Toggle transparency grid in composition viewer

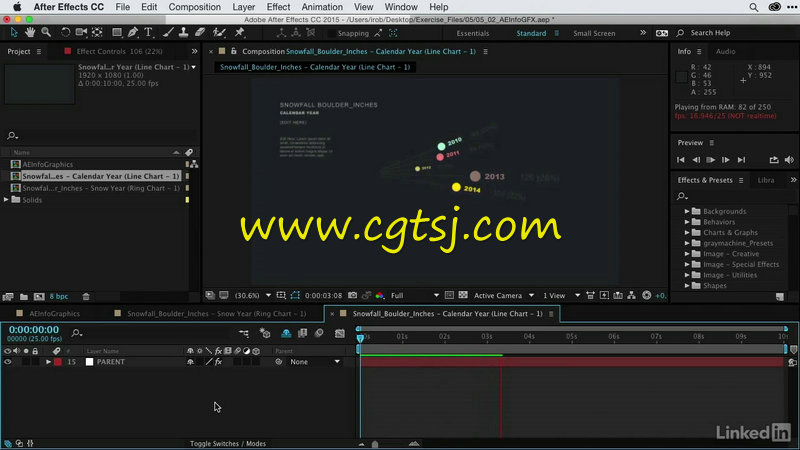click(x=463, y=295)
